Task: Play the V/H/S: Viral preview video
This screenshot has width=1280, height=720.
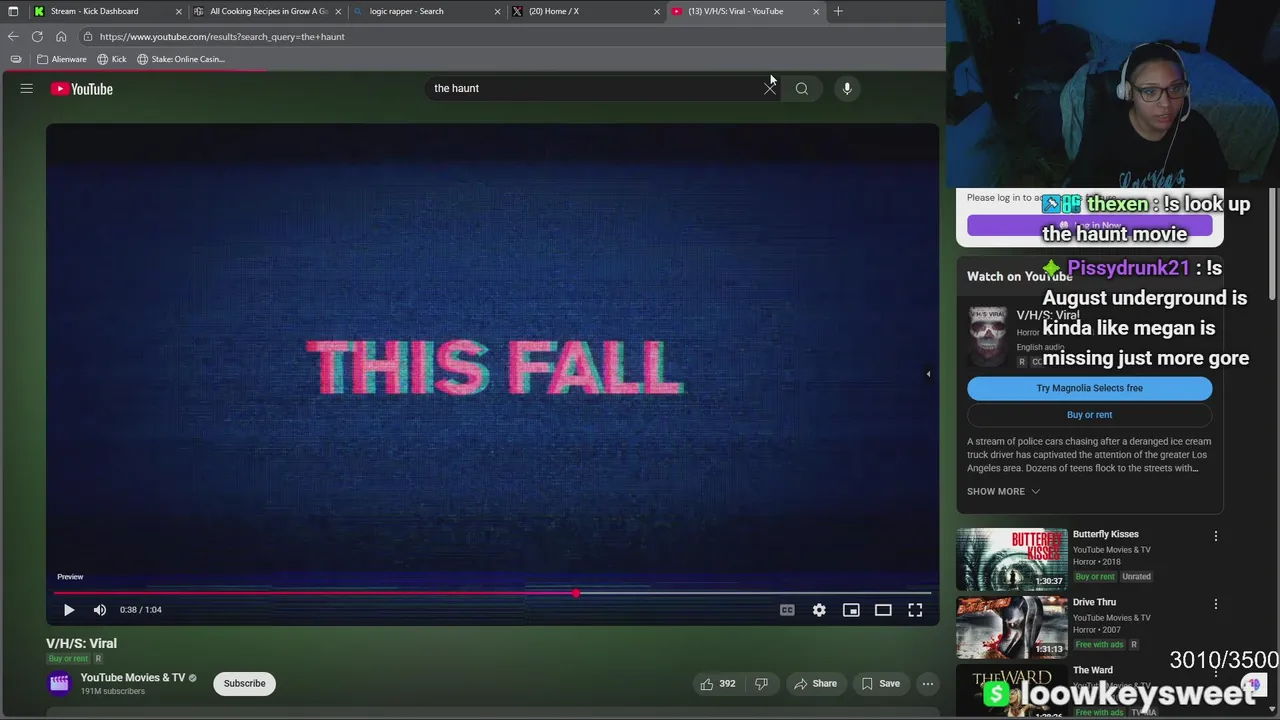Action: pos(69,610)
